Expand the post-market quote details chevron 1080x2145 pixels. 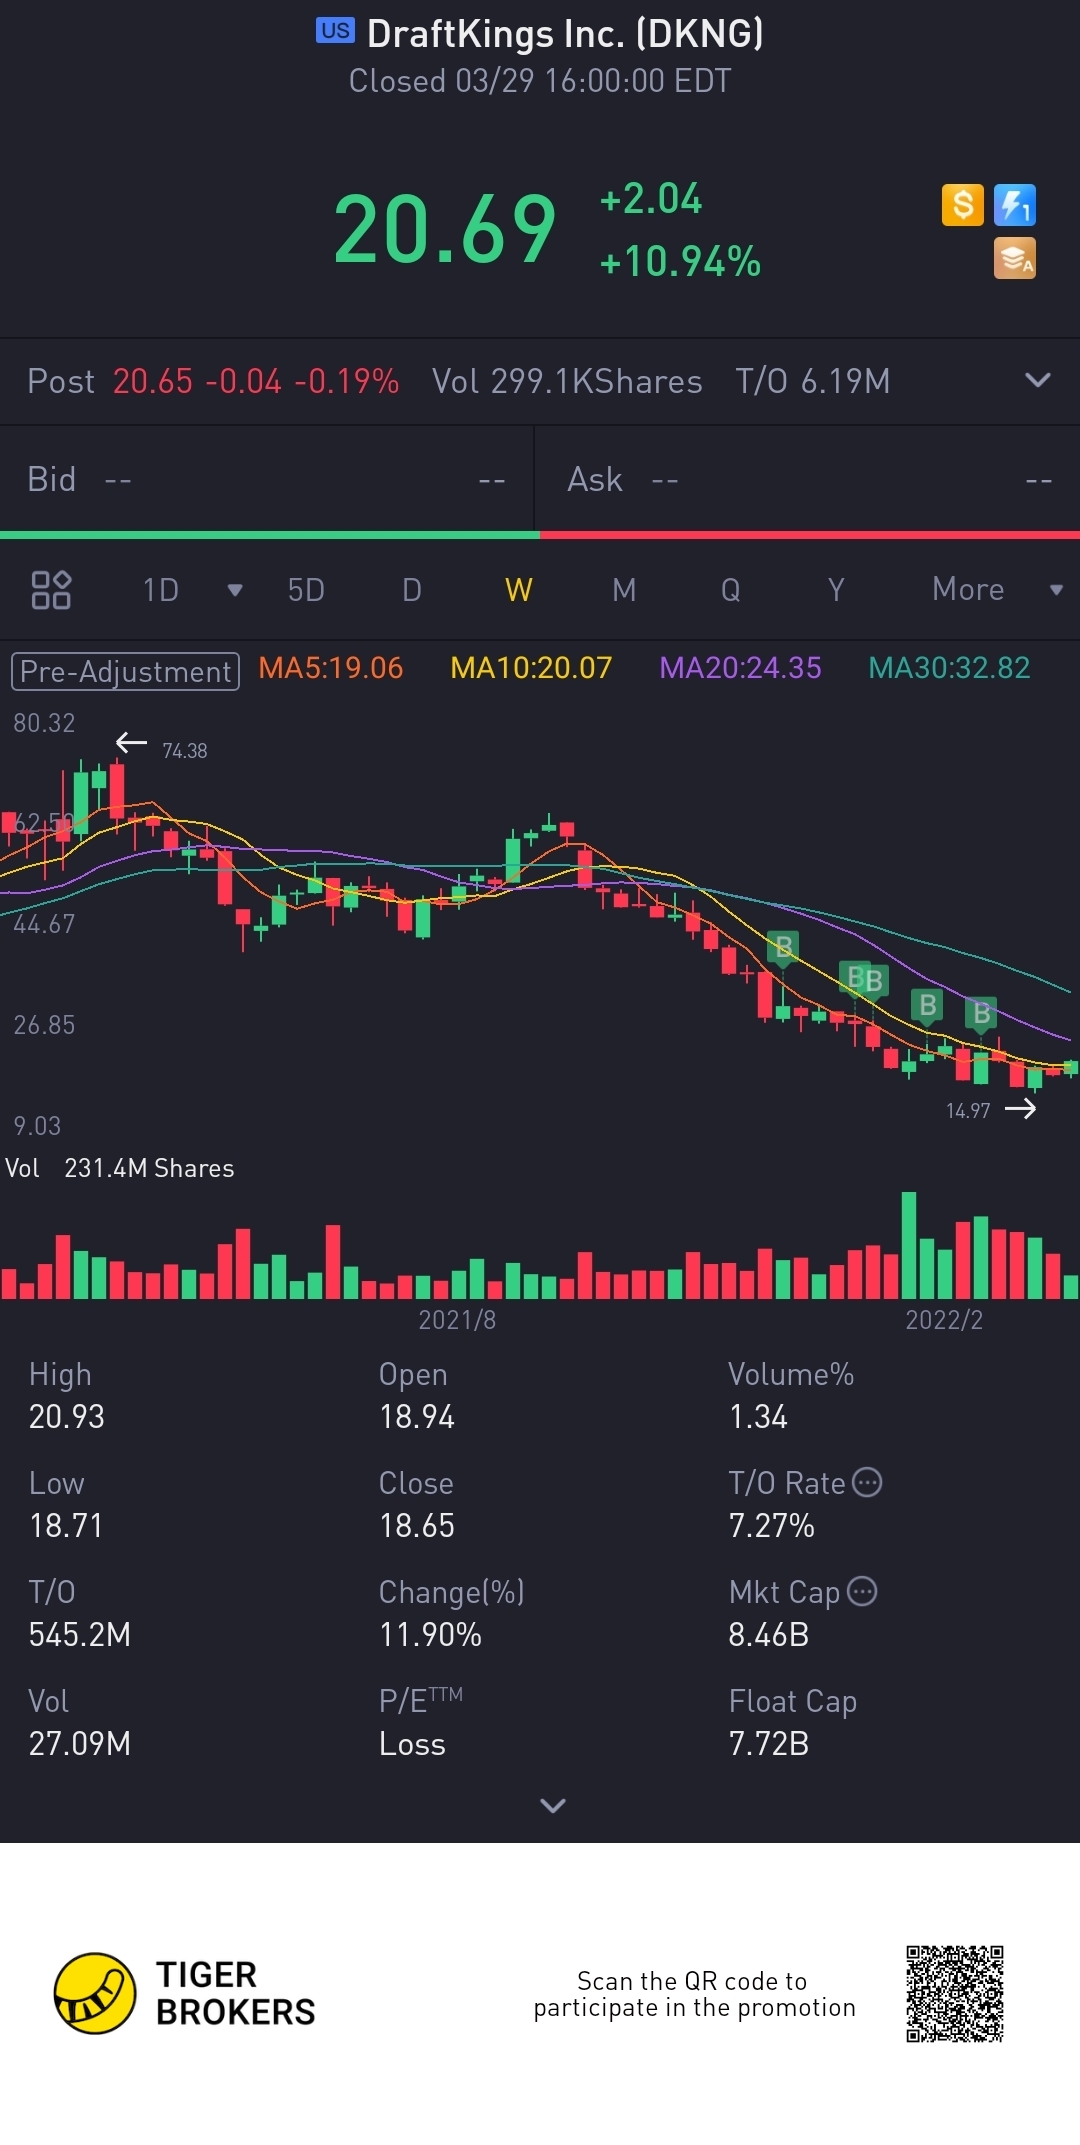[1038, 380]
